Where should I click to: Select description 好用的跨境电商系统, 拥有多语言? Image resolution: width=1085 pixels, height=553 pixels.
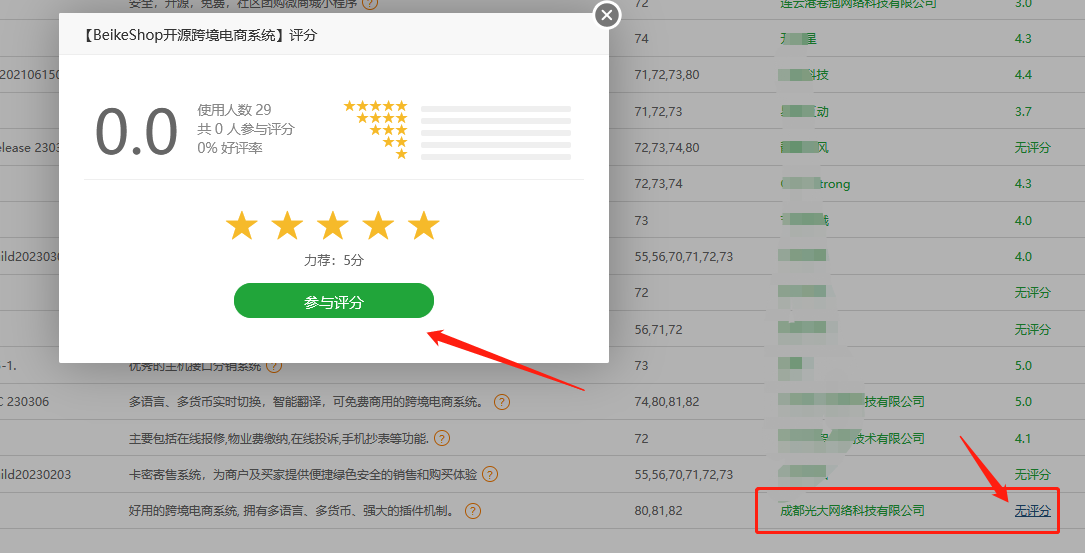coord(293,511)
